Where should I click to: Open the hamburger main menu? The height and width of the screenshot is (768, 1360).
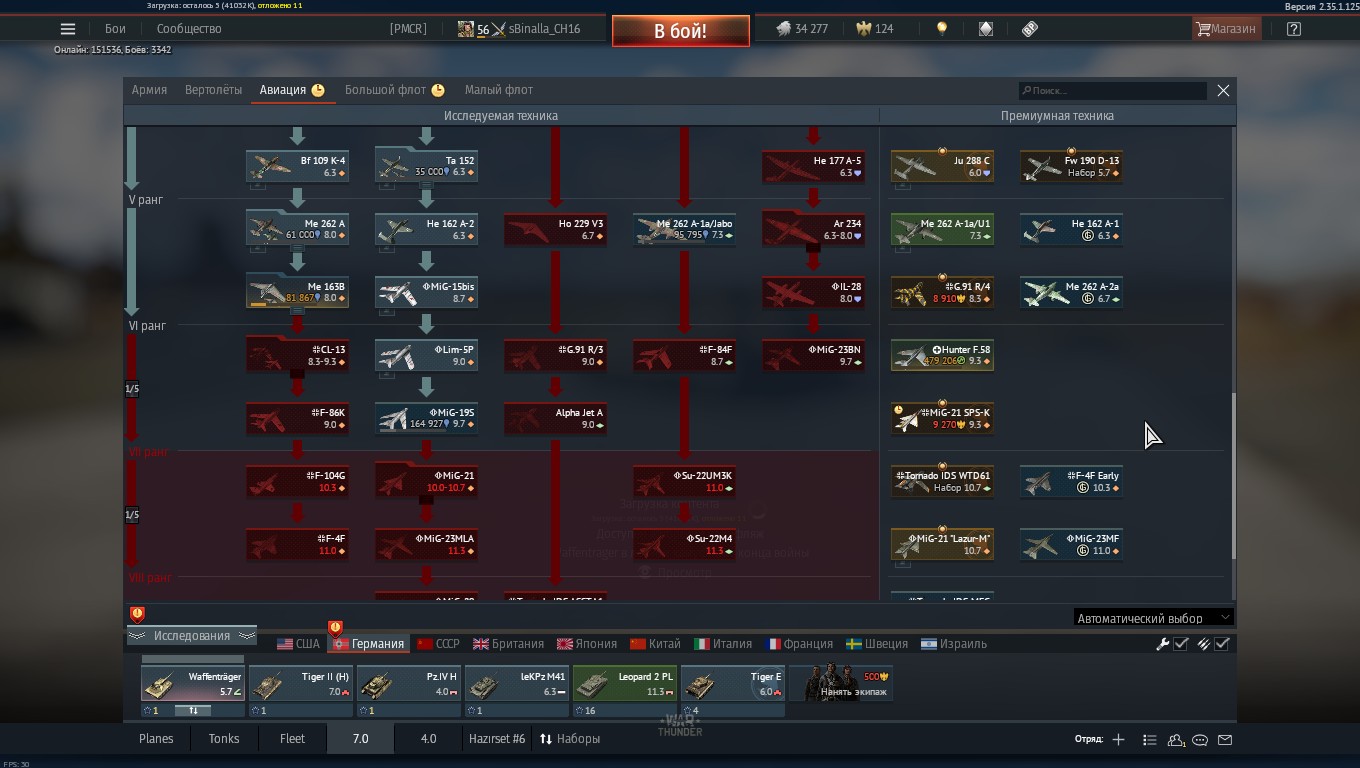(x=68, y=29)
